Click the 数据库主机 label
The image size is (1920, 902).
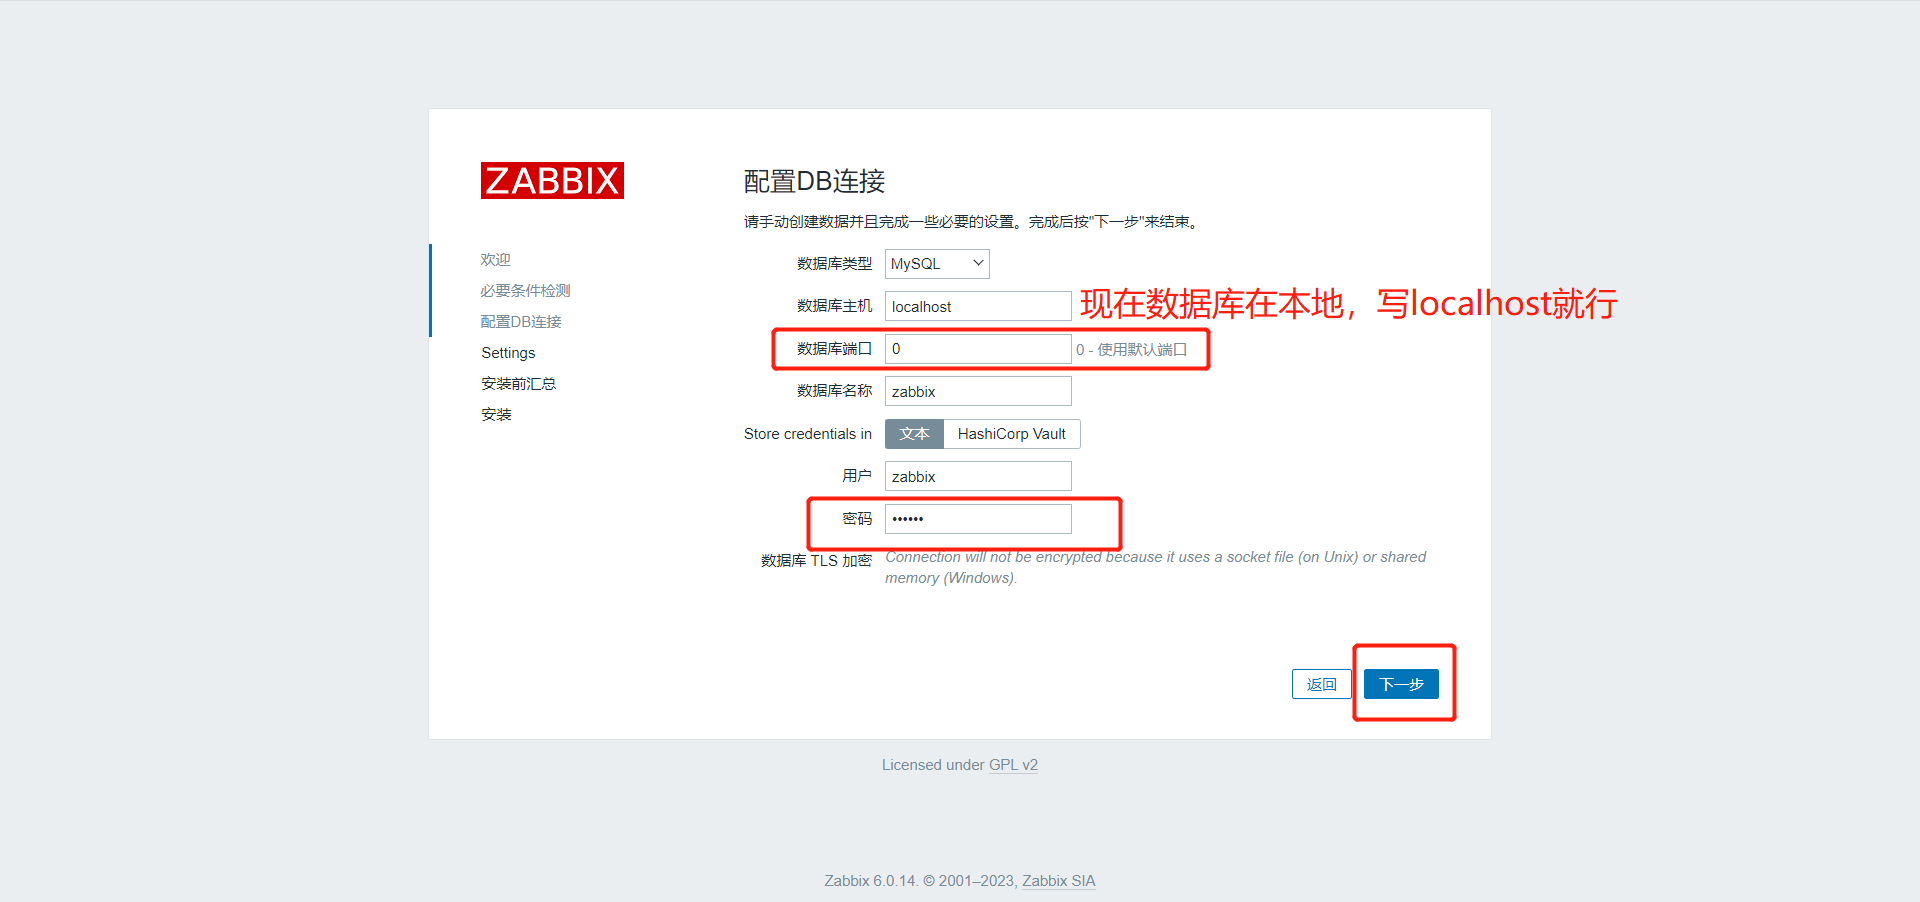[x=834, y=306]
